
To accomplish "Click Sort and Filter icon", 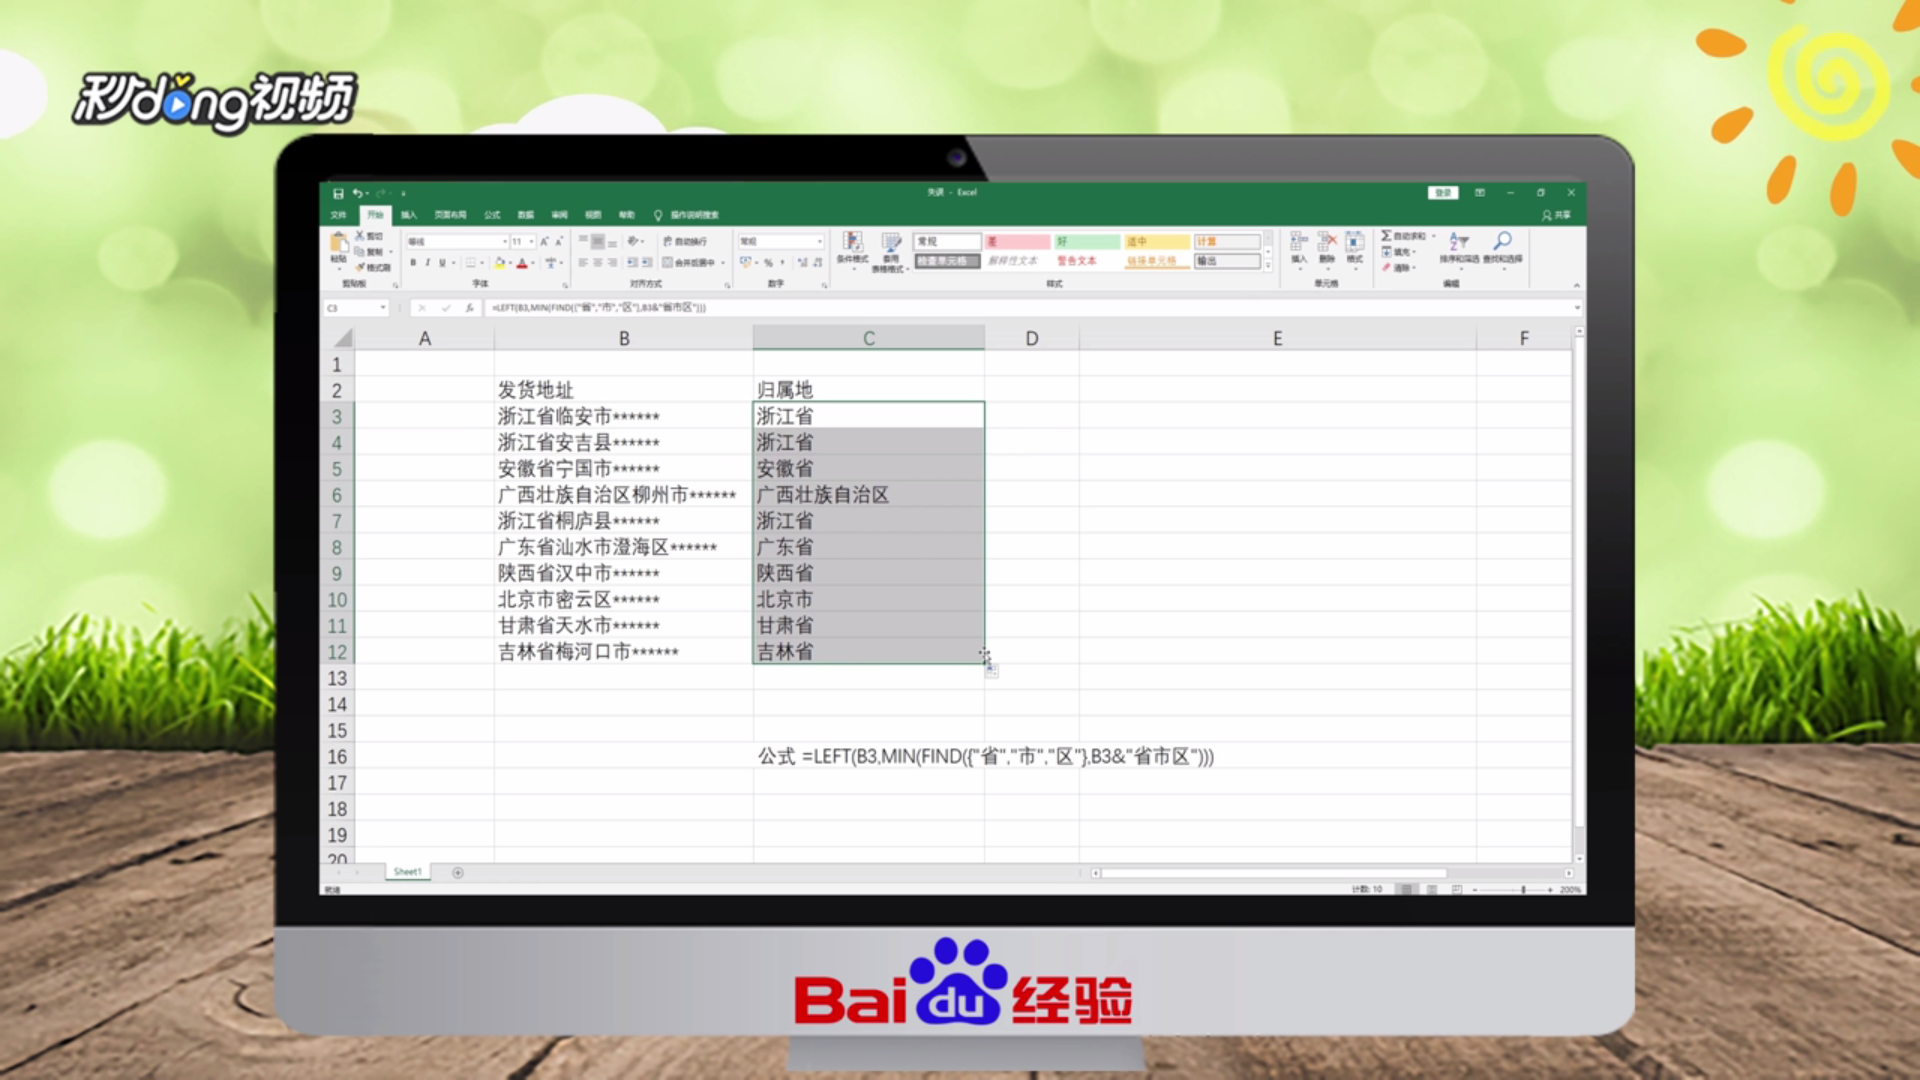I will click(x=1458, y=242).
